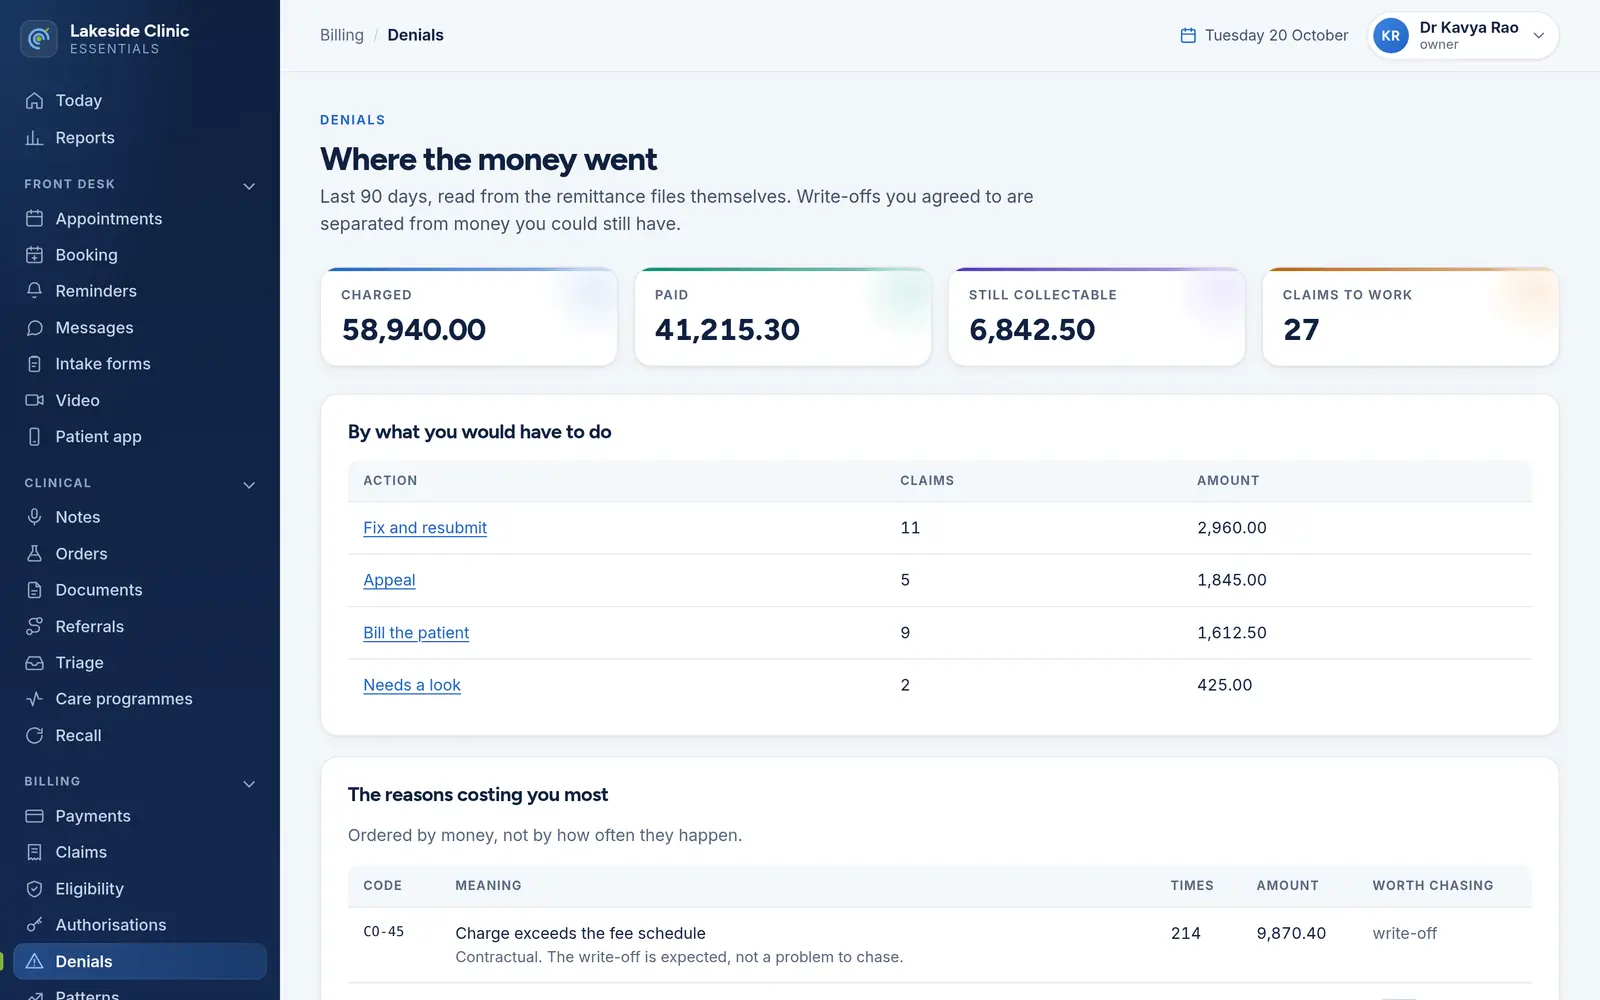Screen dimensions: 1600x1000
Task: Click the Paid total card
Action: (783, 317)
